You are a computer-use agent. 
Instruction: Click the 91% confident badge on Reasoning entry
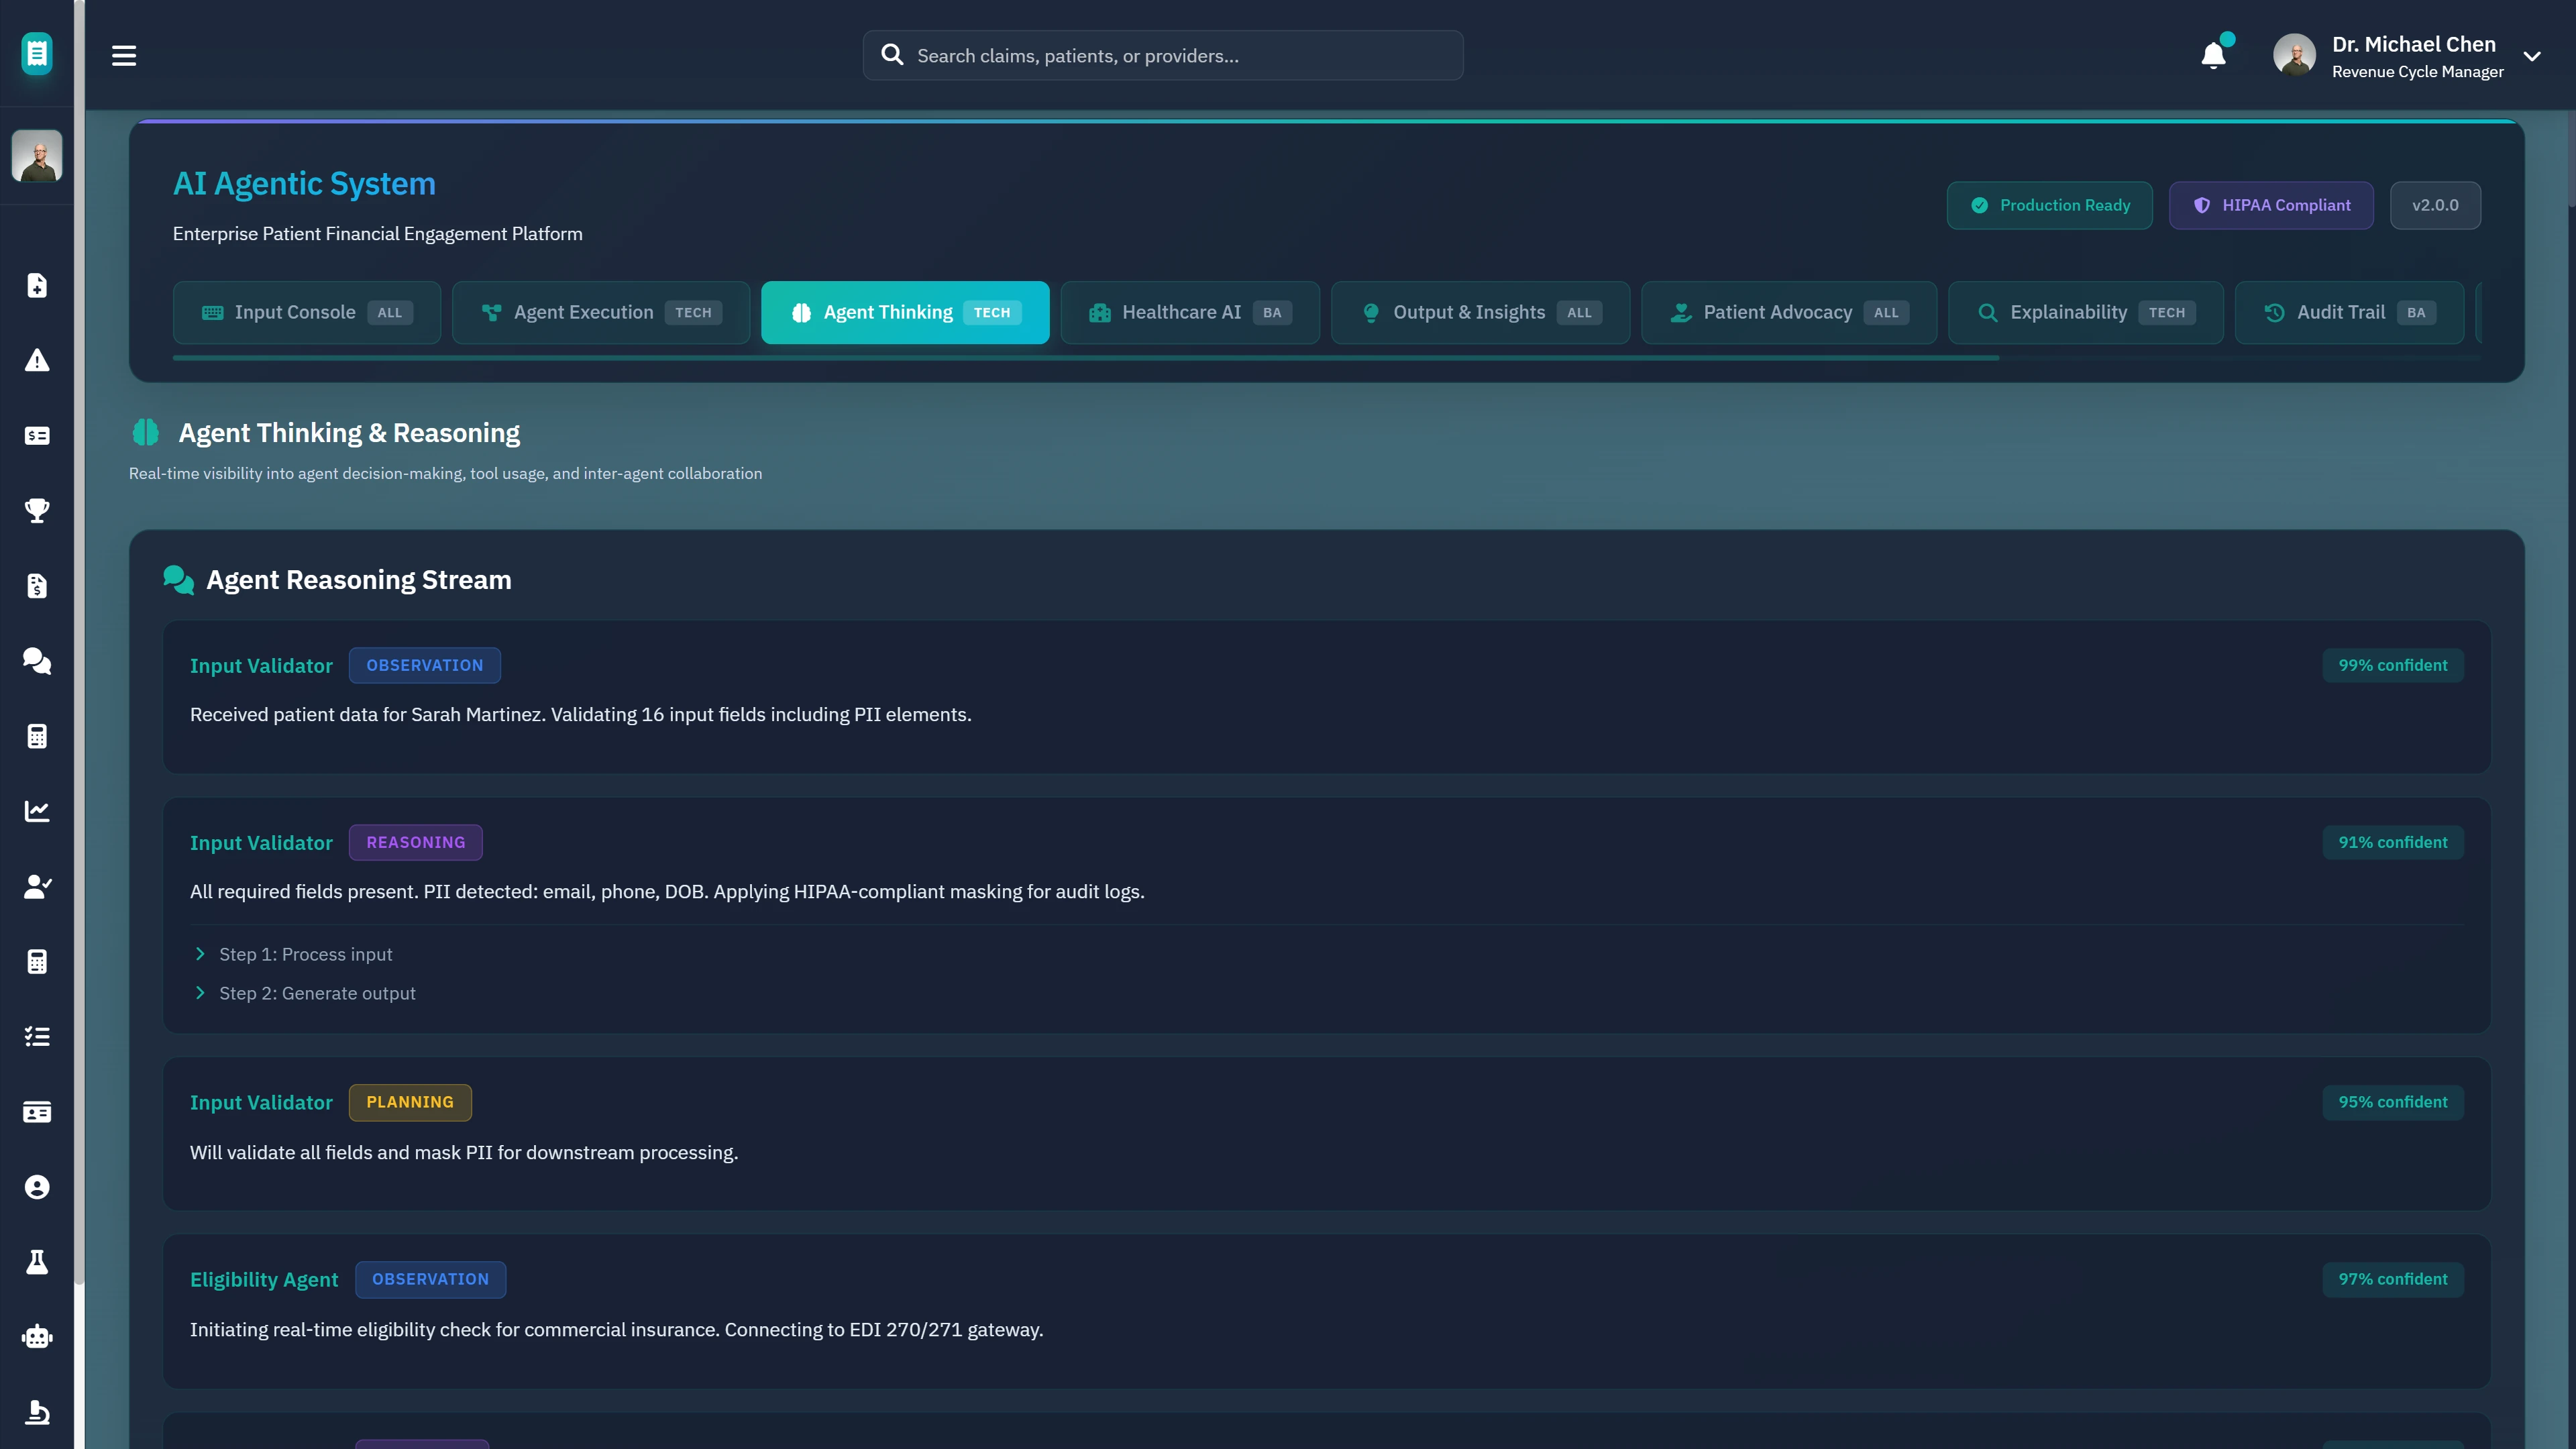(2394, 842)
